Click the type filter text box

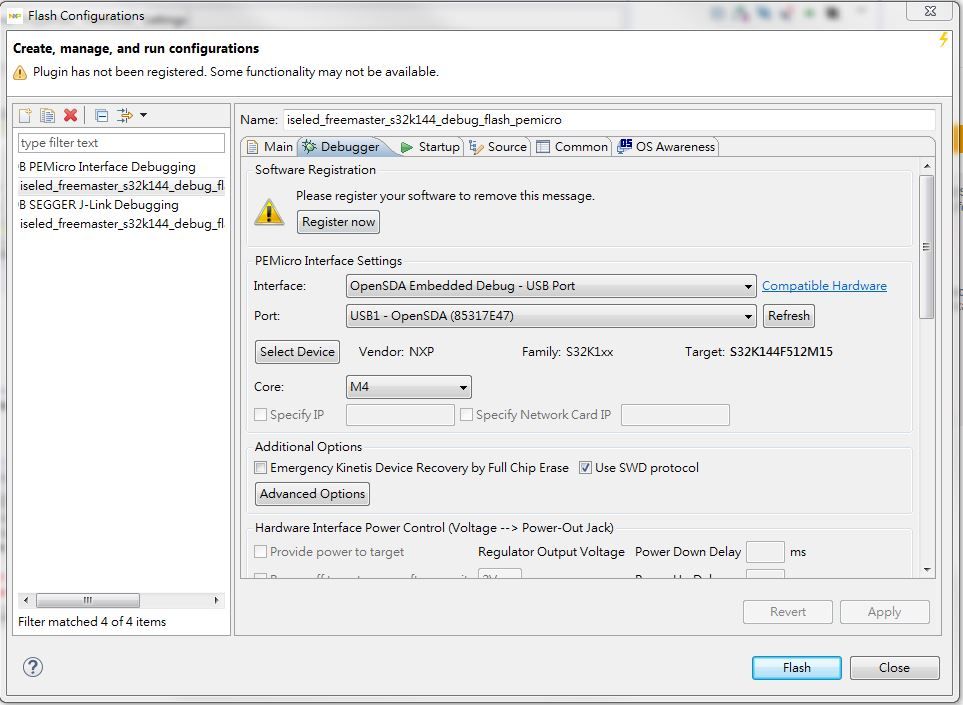coord(122,142)
